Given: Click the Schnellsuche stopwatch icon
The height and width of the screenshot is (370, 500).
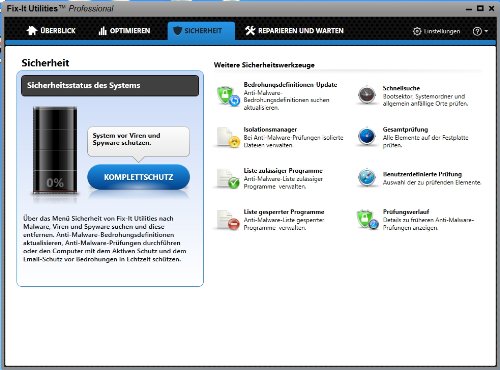Looking at the screenshot, I should [x=367, y=95].
